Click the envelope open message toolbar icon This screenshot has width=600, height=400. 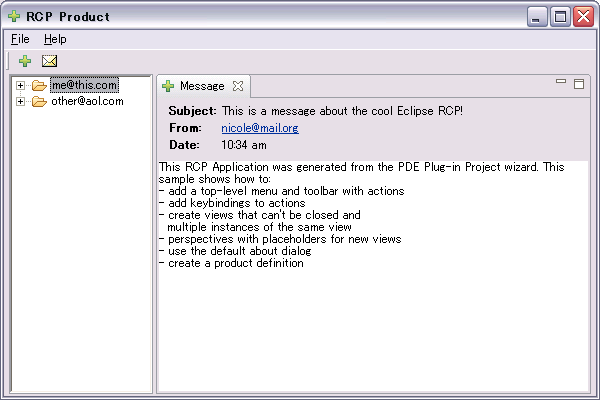point(49,61)
